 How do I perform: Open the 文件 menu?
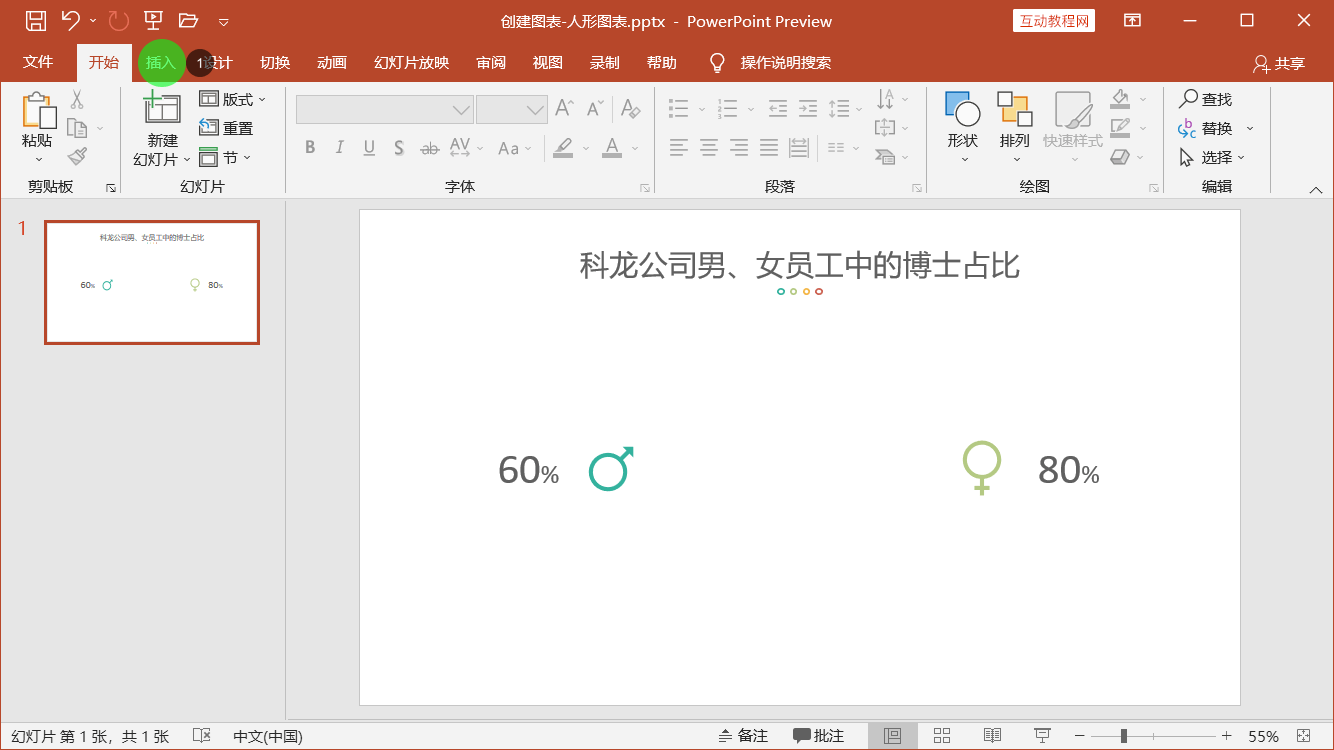(x=38, y=62)
